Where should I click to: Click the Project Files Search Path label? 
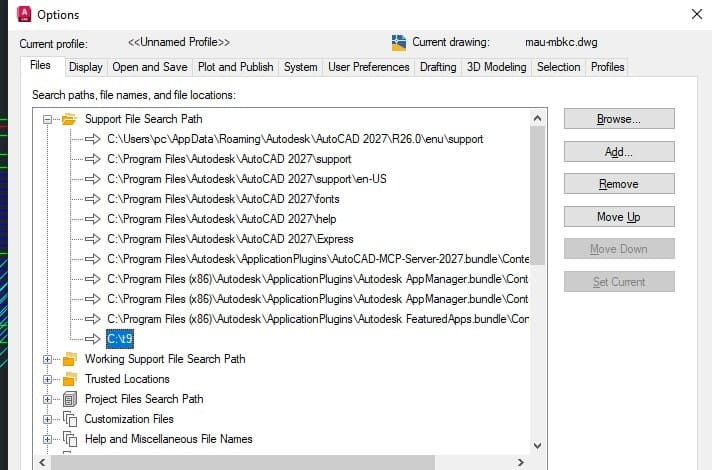tap(144, 399)
